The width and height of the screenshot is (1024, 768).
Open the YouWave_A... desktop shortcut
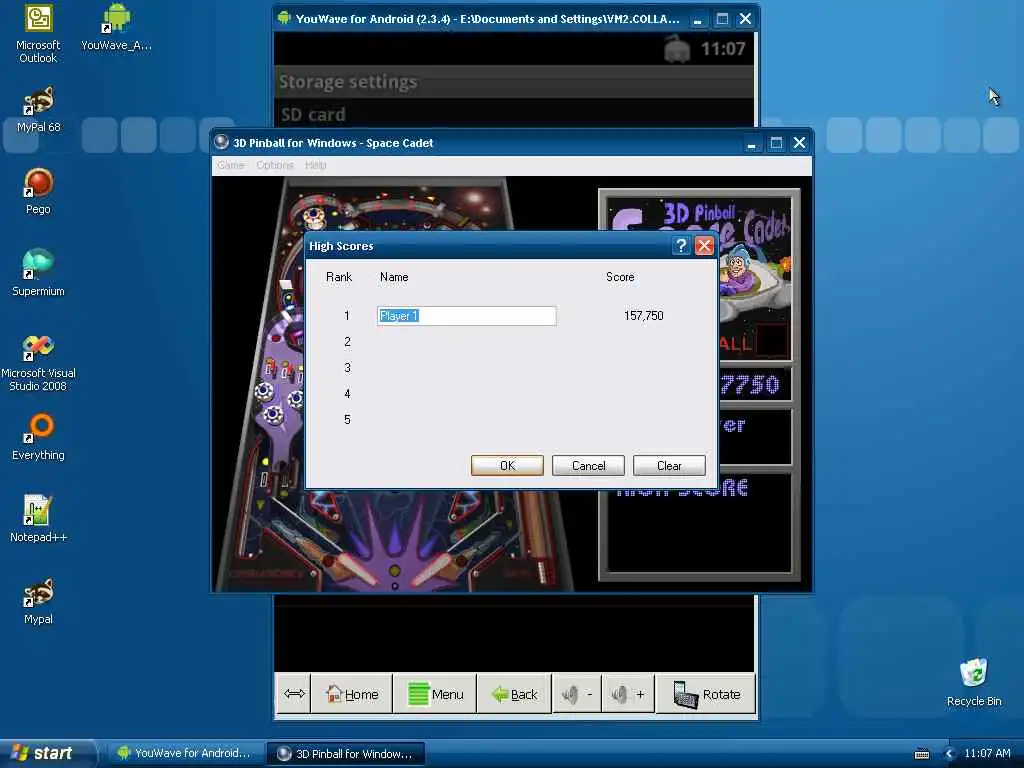116,28
